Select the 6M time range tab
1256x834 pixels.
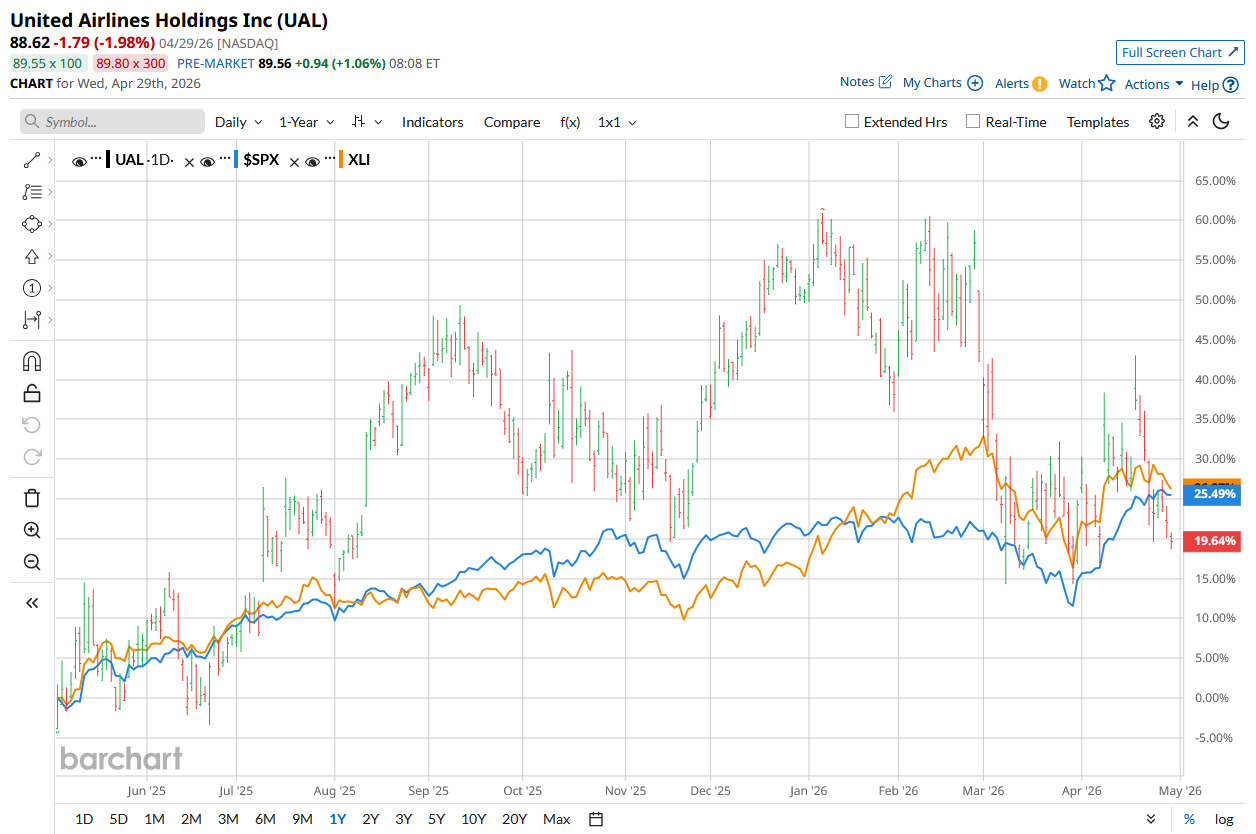click(x=265, y=819)
